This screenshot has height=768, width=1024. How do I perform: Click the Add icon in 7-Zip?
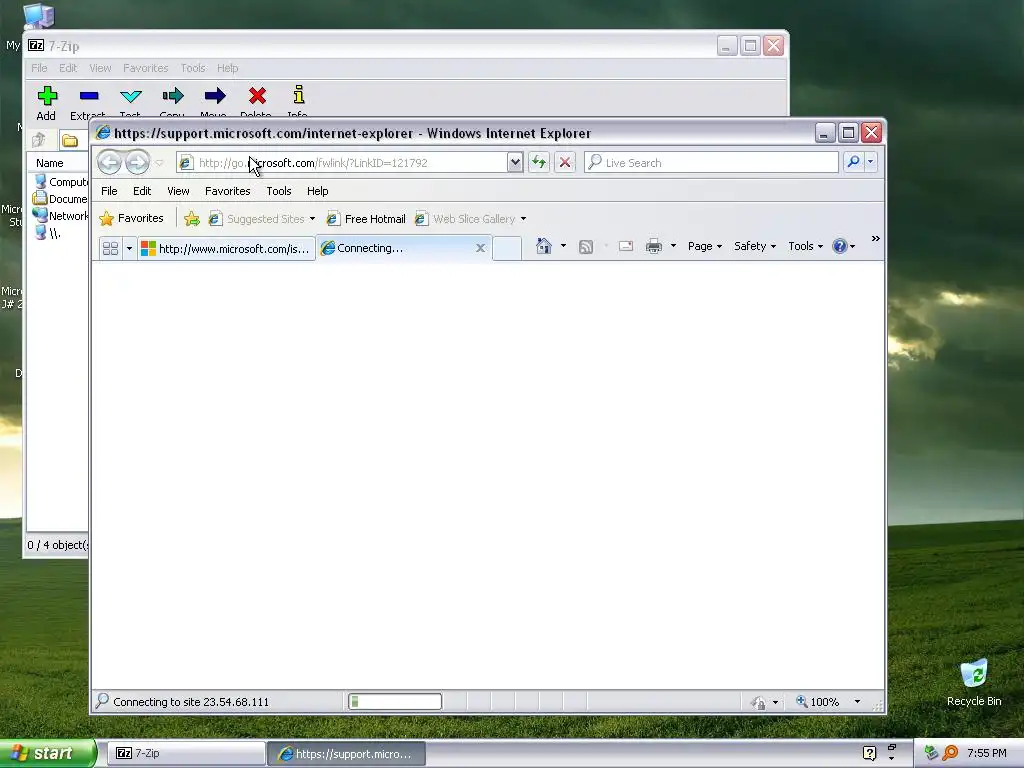[47, 96]
